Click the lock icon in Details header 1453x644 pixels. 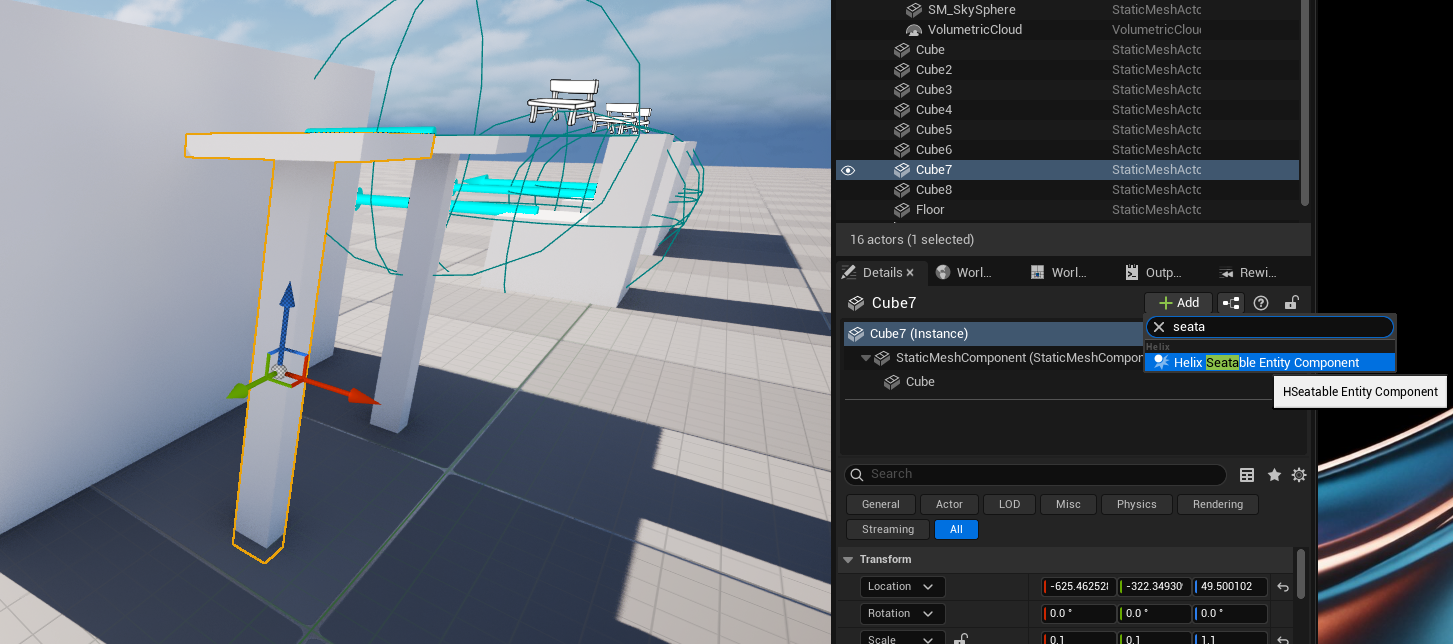coord(1291,303)
